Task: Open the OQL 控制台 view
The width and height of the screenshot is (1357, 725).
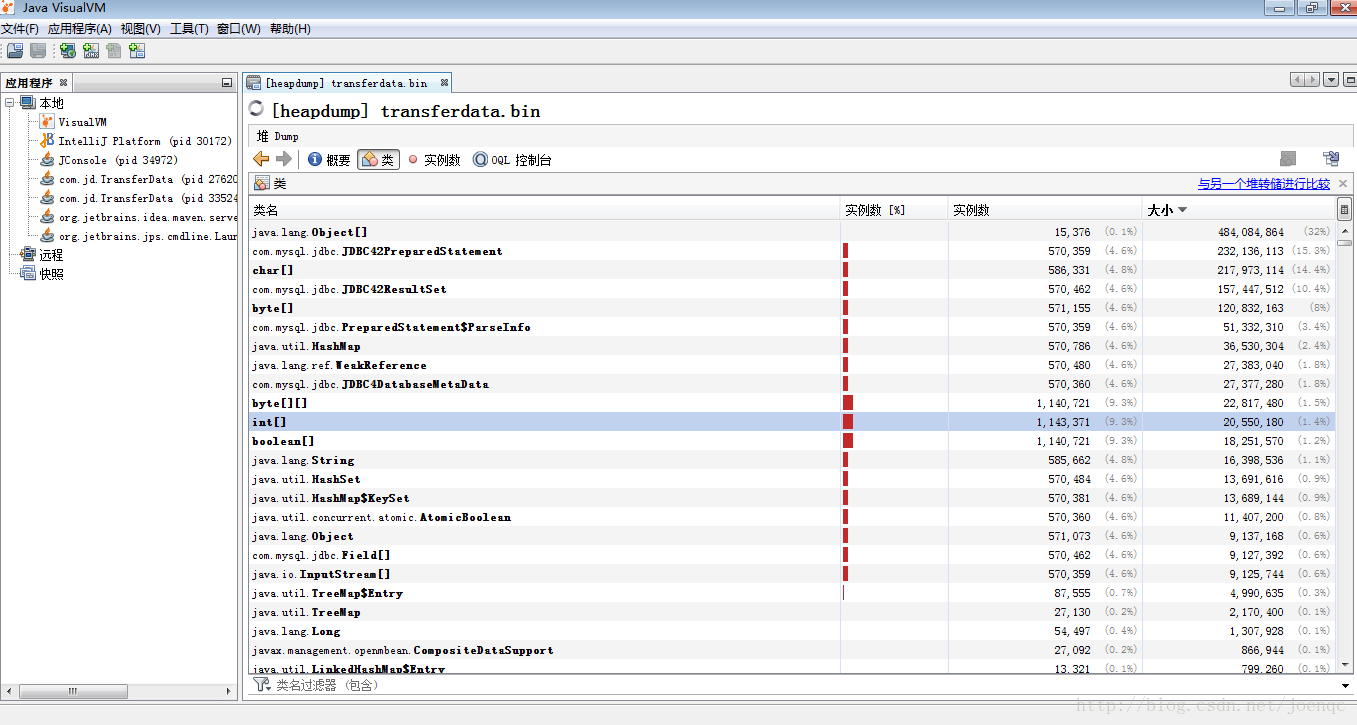Action: coord(512,160)
